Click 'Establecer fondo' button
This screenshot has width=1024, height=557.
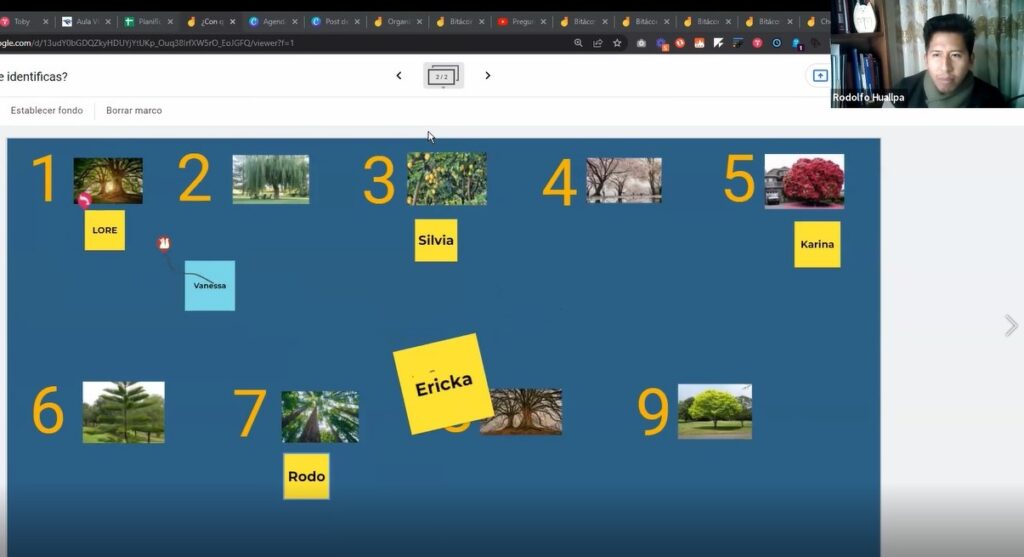tap(47, 111)
